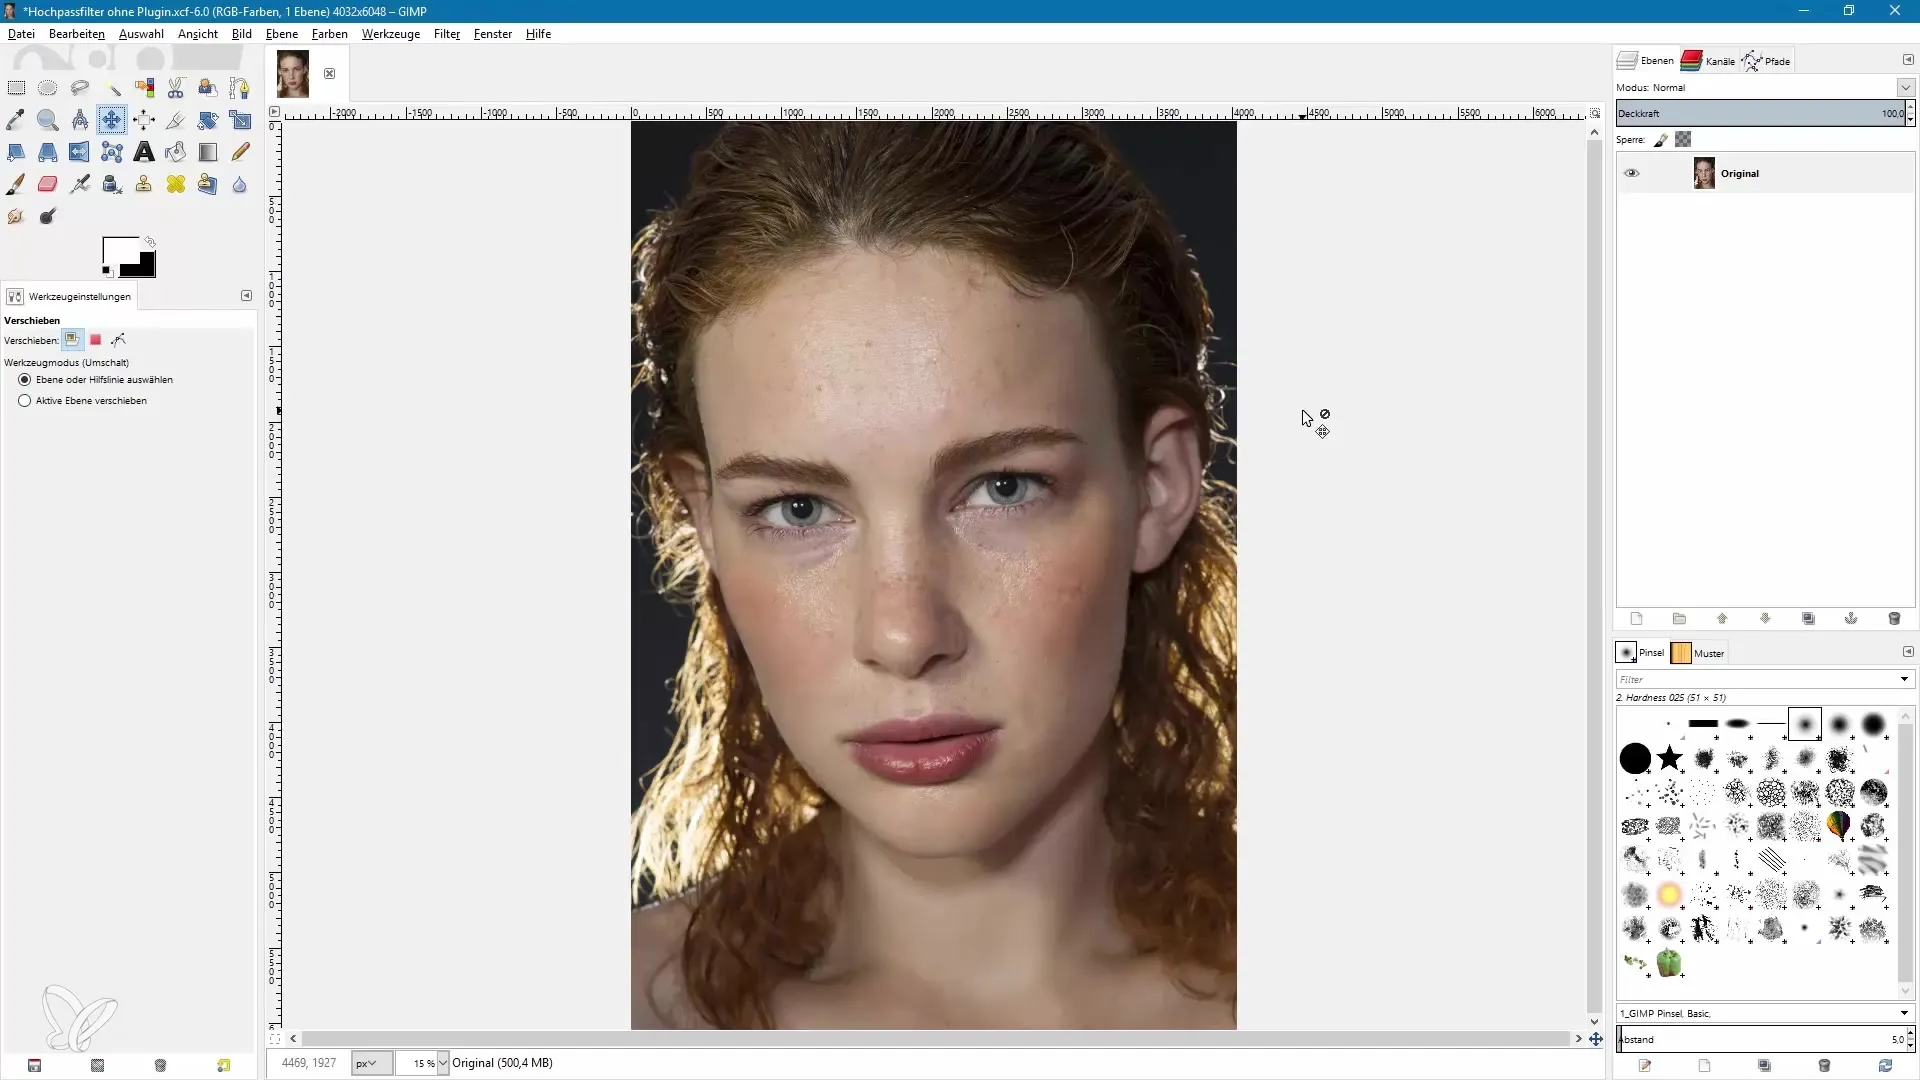1920x1080 pixels.
Task: Open the px unit dropdown in status bar
Action: click(x=371, y=1063)
